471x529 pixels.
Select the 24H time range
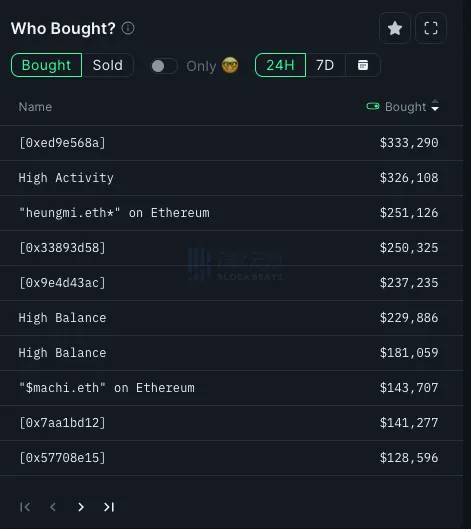click(280, 65)
